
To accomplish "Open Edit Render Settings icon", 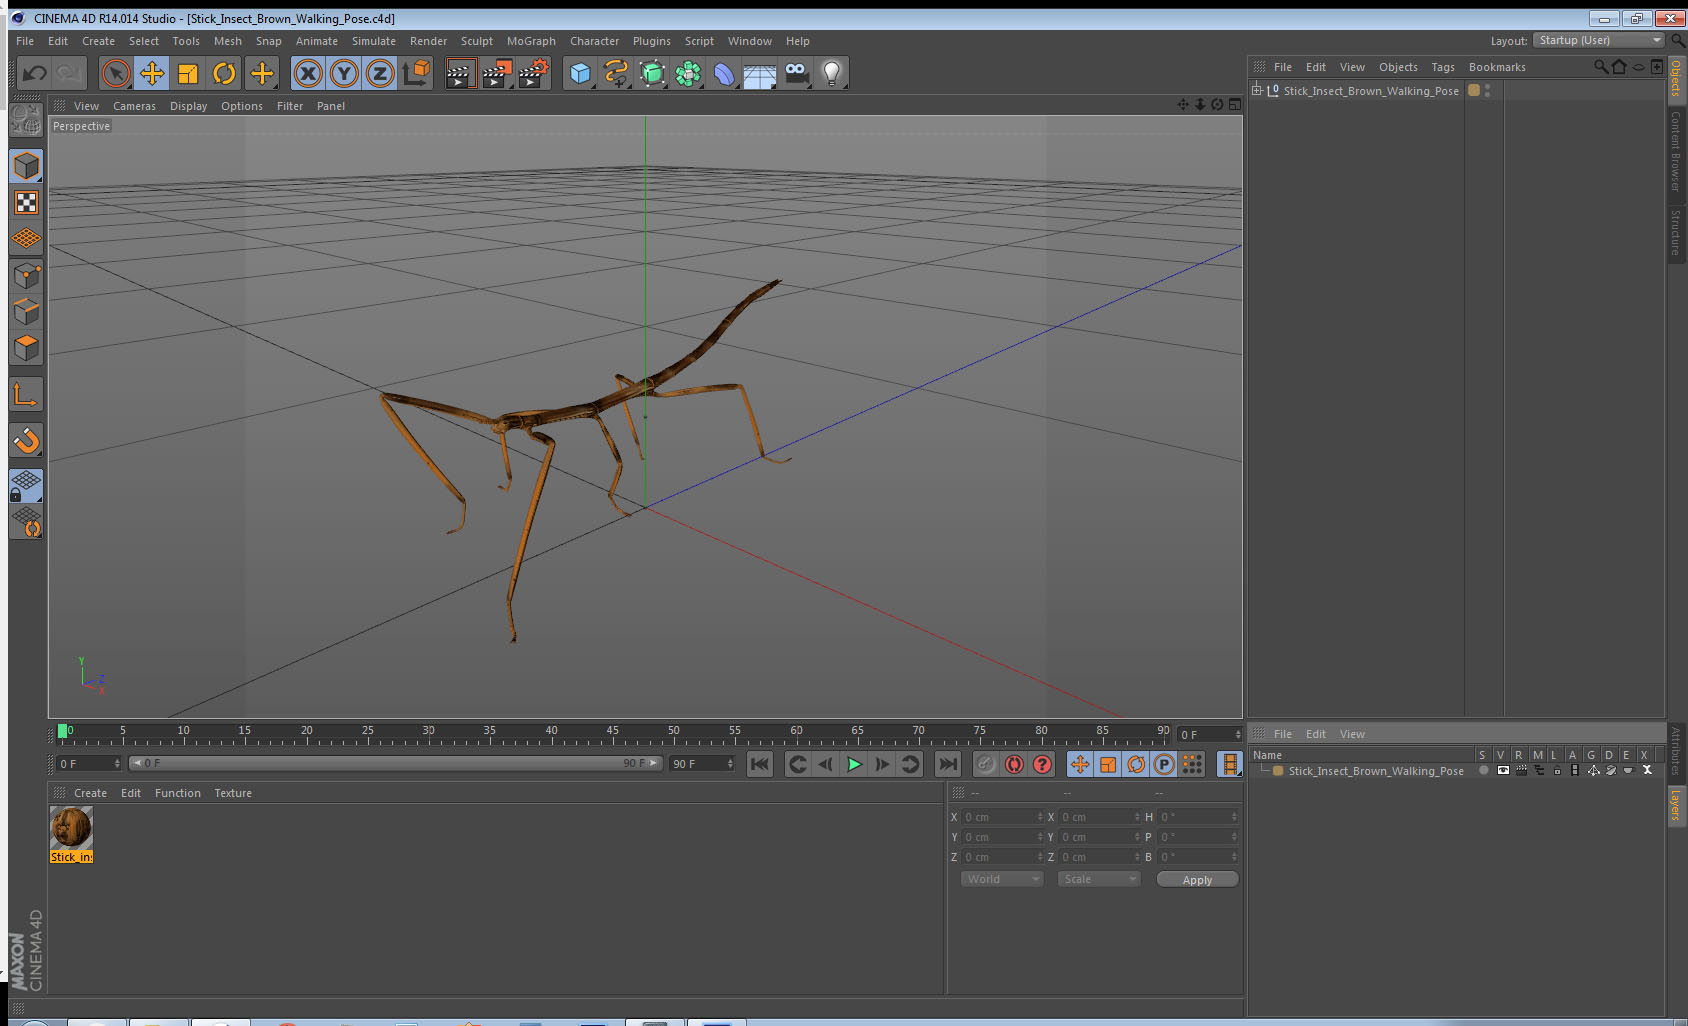I will pos(534,73).
